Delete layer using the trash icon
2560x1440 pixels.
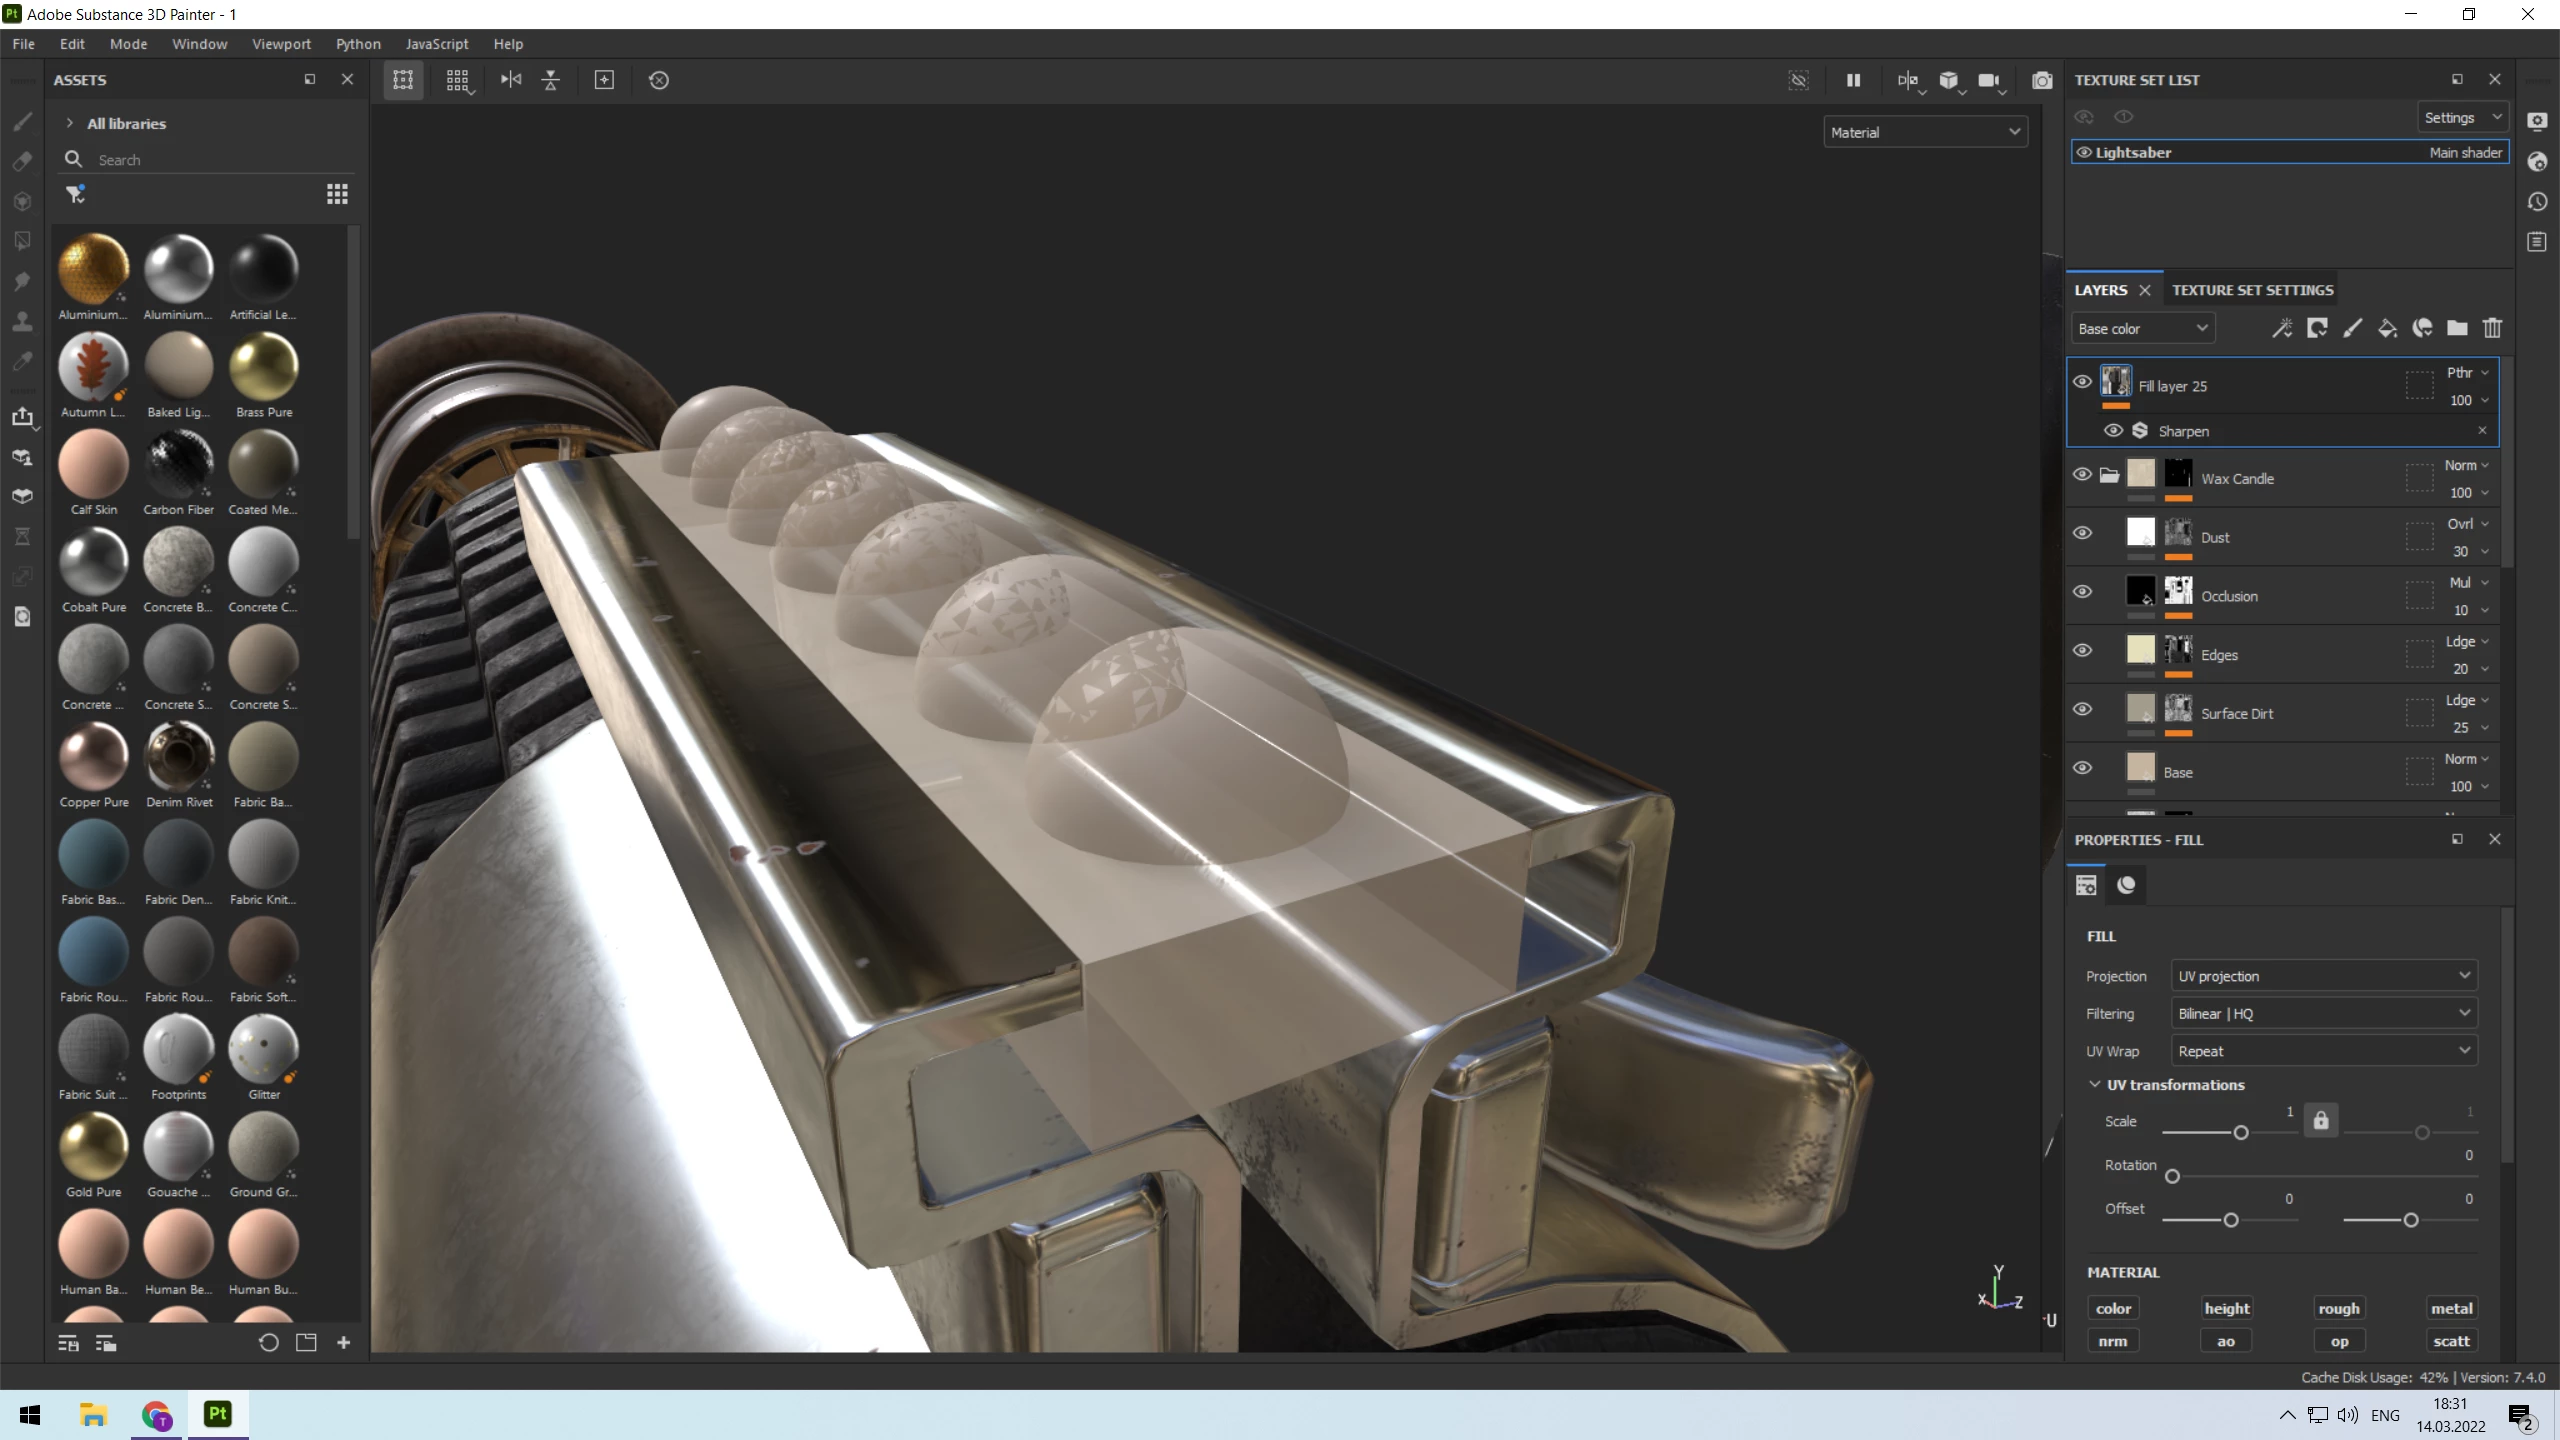[2492, 328]
